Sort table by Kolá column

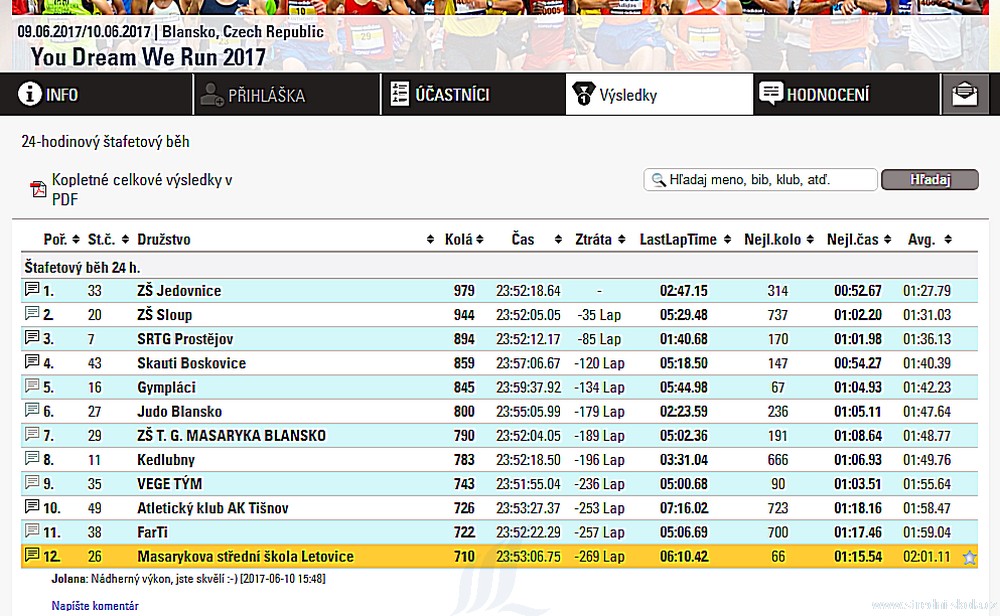(x=464, y=239)
